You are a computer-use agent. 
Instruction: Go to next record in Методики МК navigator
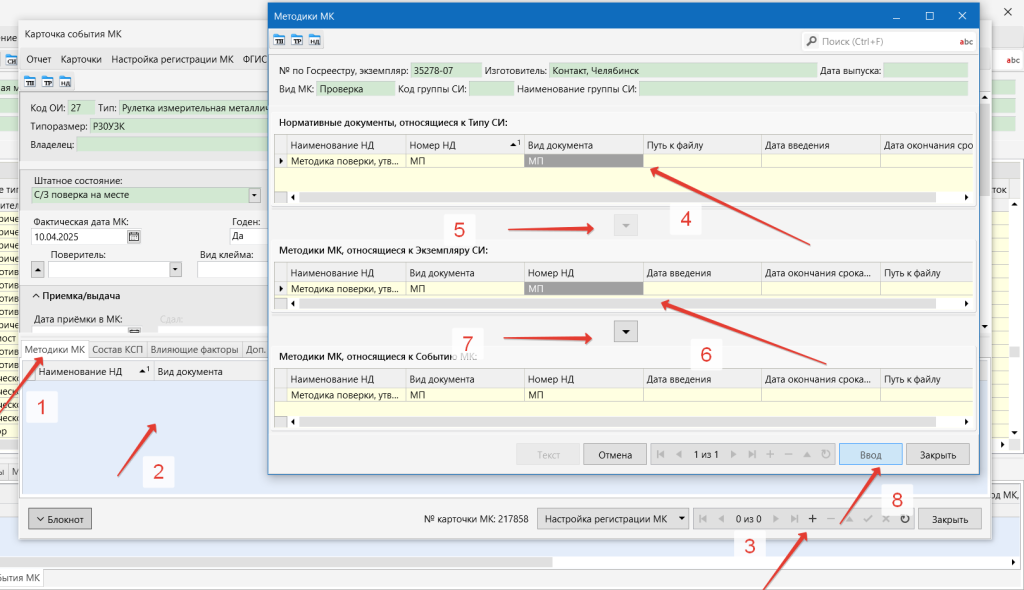tap(733, 454)
